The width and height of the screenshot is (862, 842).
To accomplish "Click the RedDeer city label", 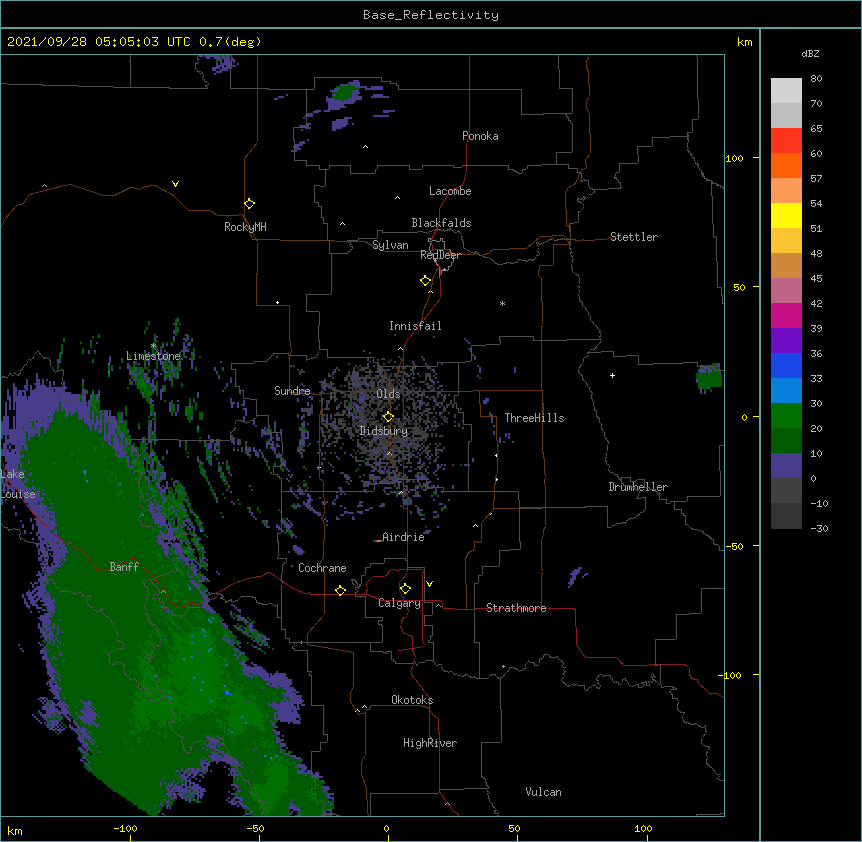I will click(440, 255).
